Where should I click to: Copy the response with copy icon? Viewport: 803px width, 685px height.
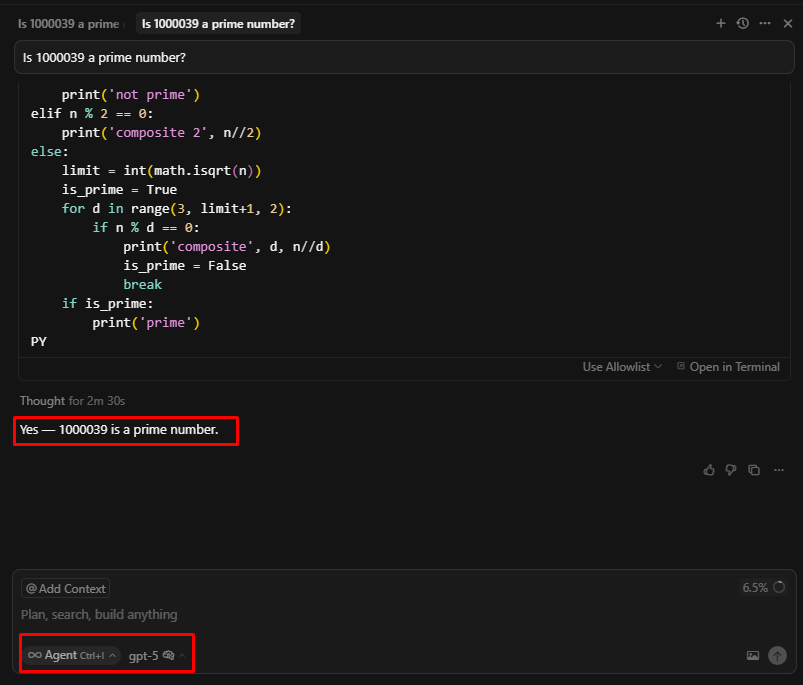pyautogui.click(x=754, y=470)
